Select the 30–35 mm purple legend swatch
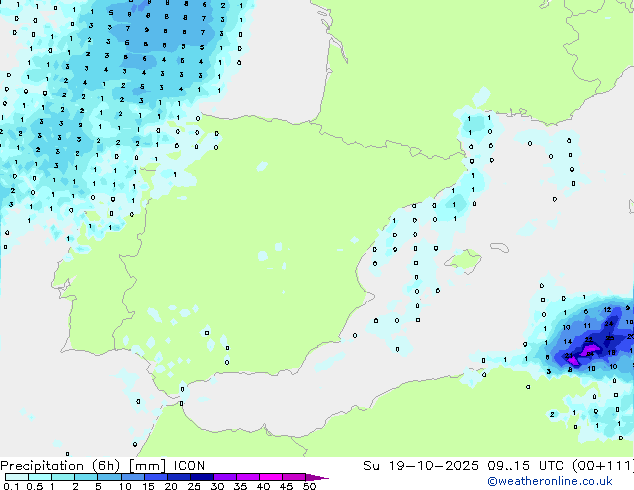The image size is (634, 490). click(x=224, y=477)
